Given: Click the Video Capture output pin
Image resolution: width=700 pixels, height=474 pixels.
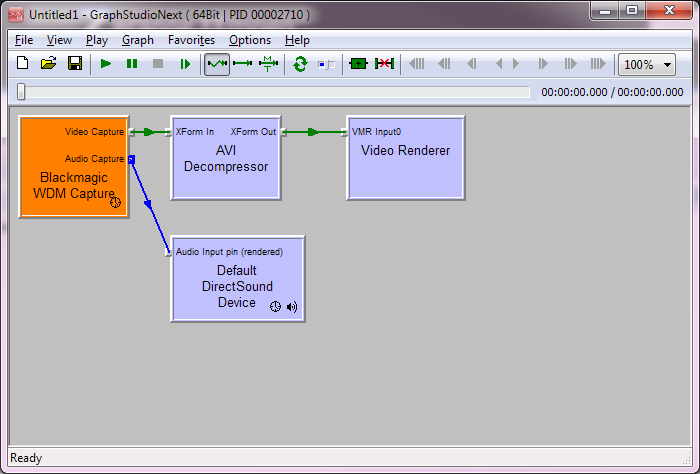Looking at the screenshot, I should tap(132, 132).
